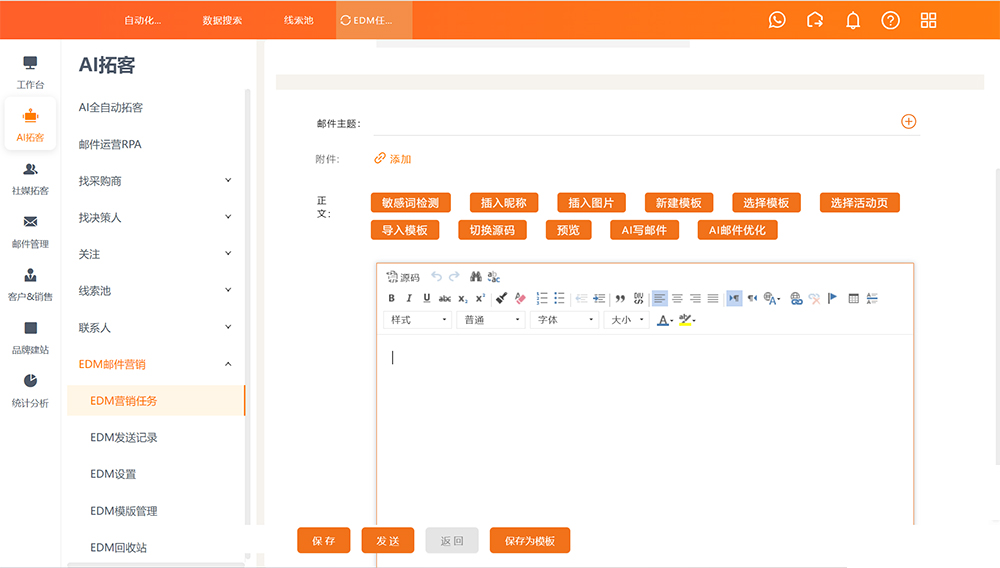
Task: Justify text alignment
Action: click(x=713, y=298)
